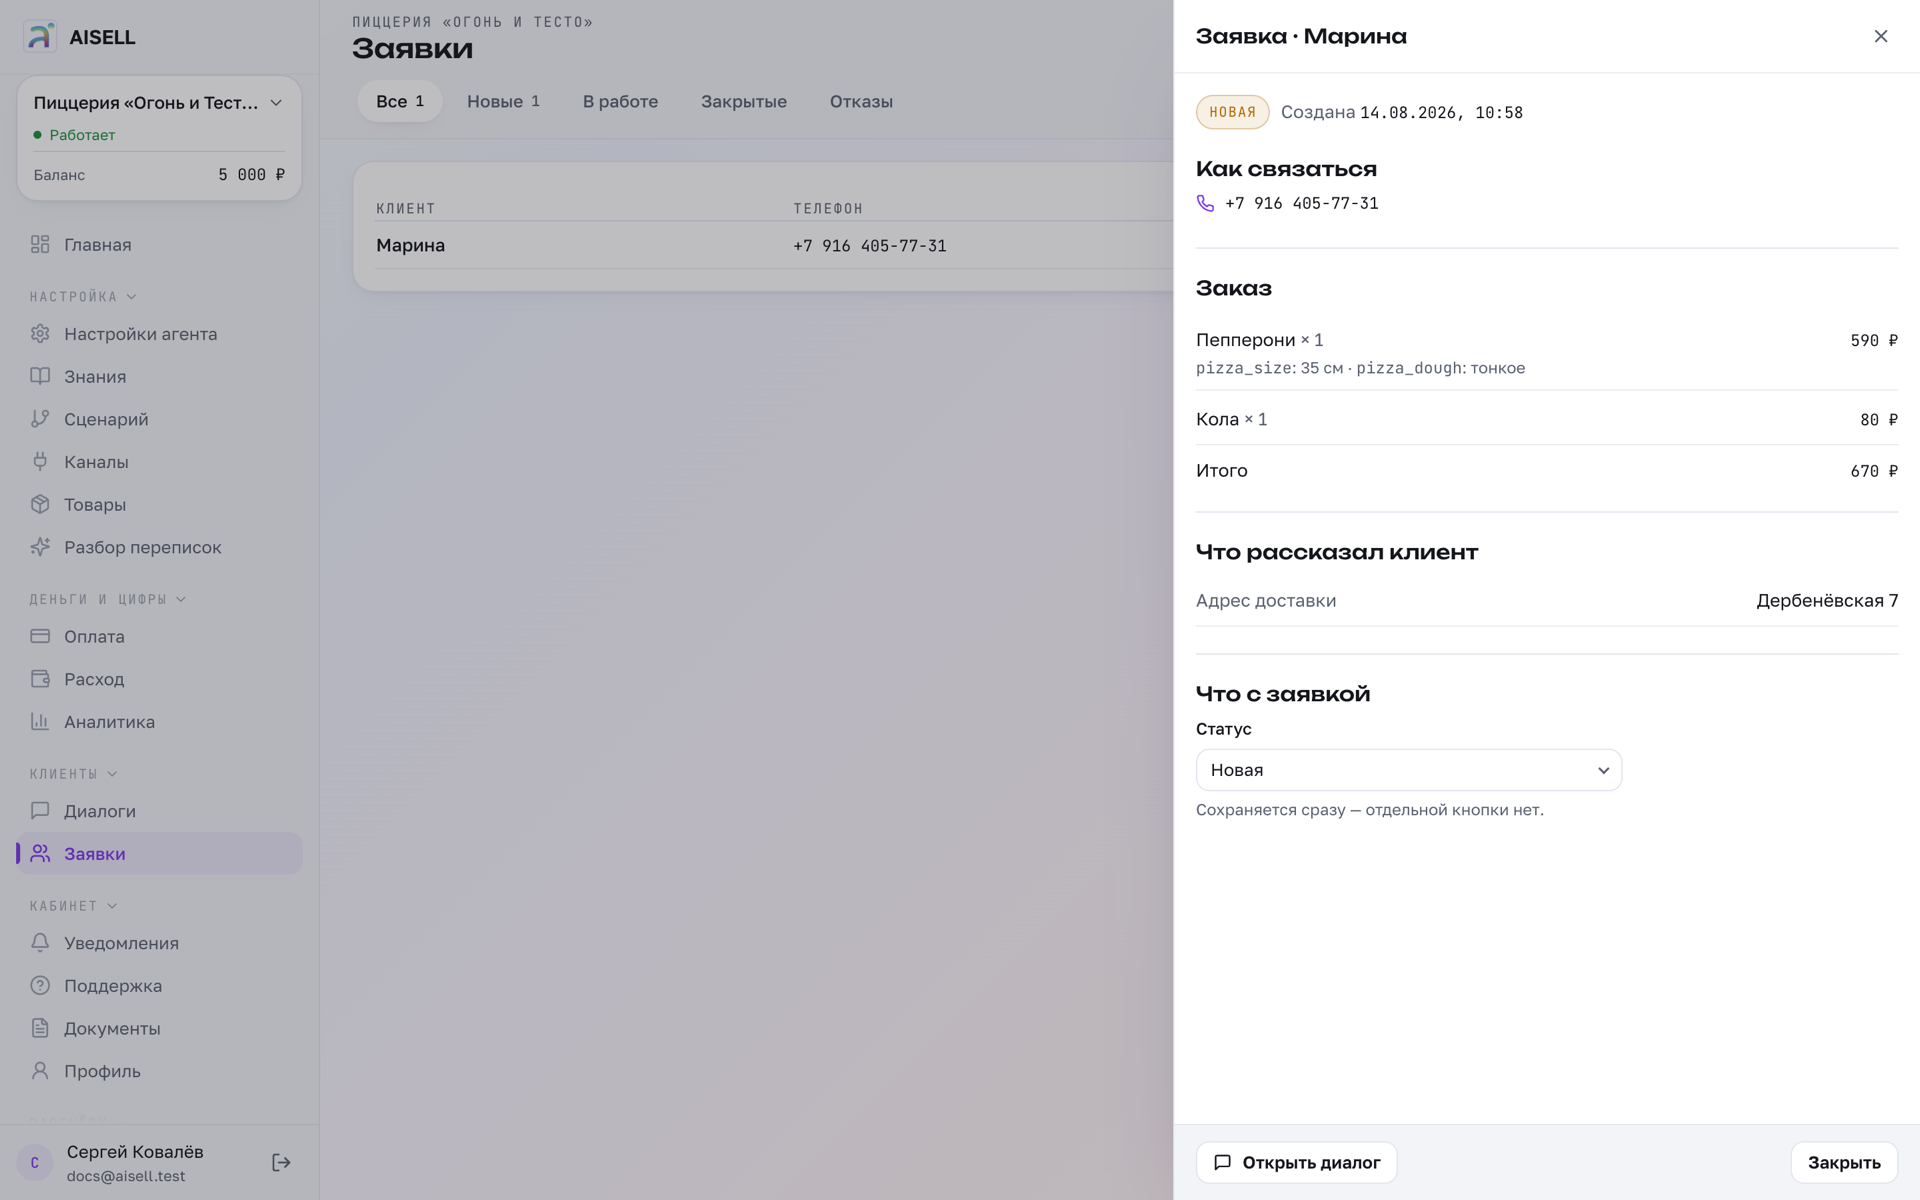Click the НОВАЯ status badge
The height and width of the screenshot is (1200, 1920).
(1232, 113)
